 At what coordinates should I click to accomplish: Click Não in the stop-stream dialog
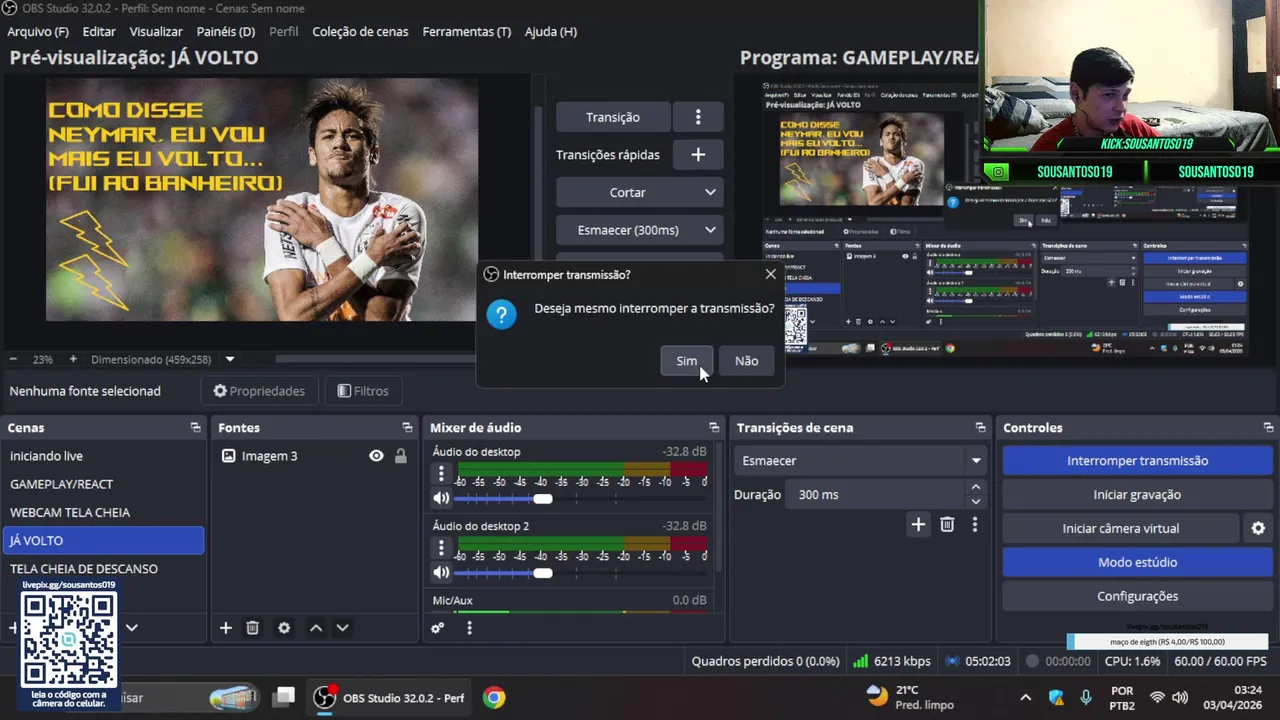pos(746,361)
